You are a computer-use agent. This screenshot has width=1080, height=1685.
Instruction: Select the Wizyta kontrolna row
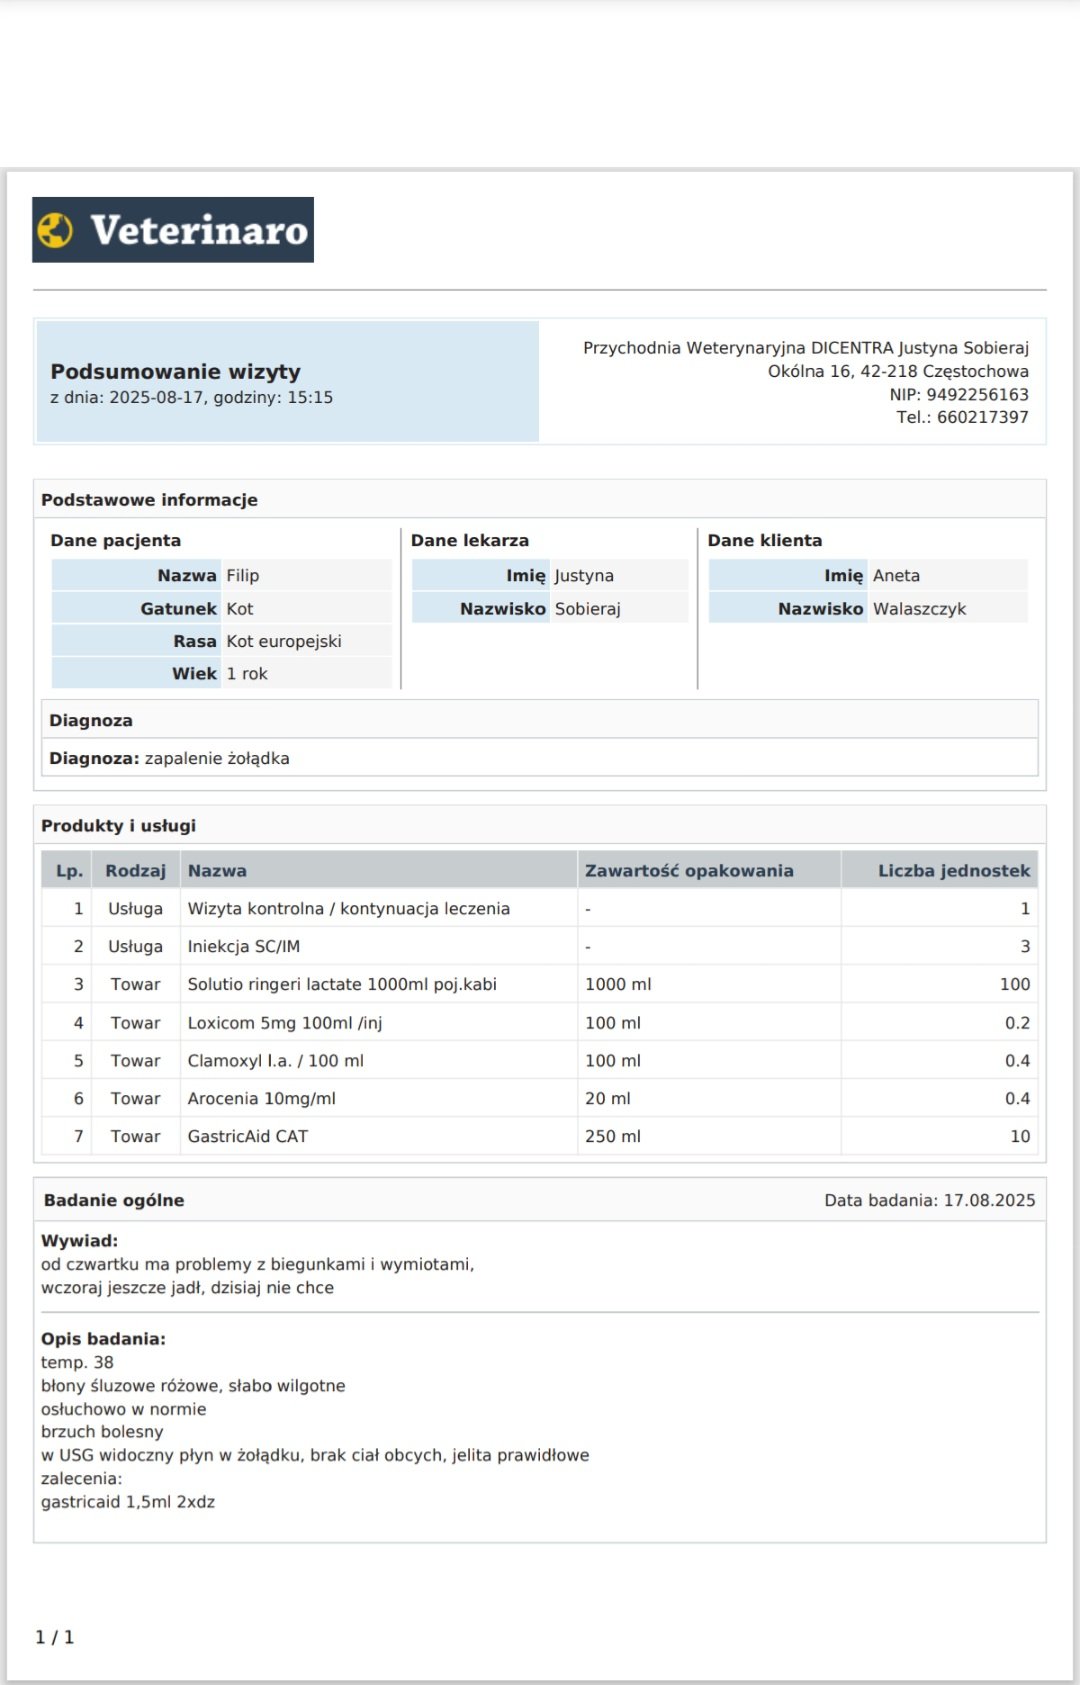pos(540,908)
